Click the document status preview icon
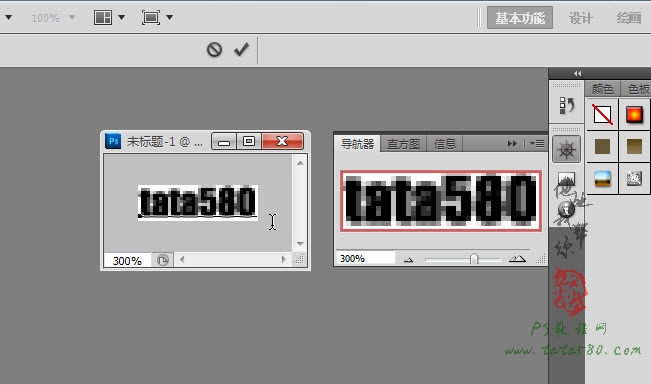651x384 pixels. 162,260
